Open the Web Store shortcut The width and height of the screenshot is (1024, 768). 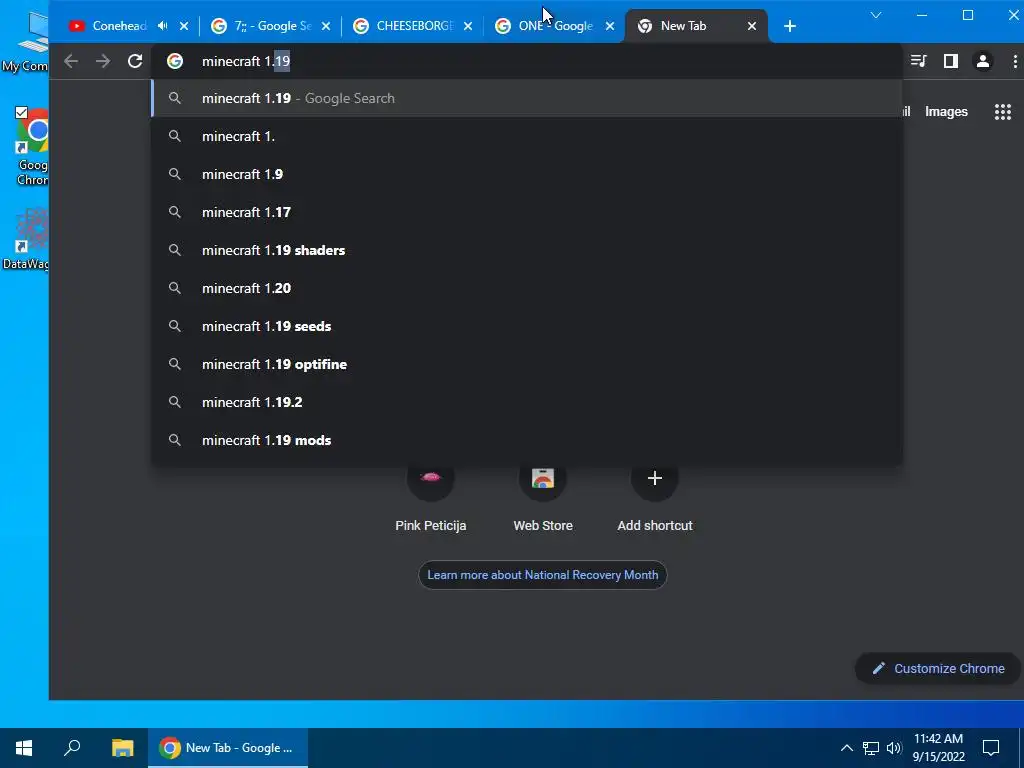pos(543,496)
